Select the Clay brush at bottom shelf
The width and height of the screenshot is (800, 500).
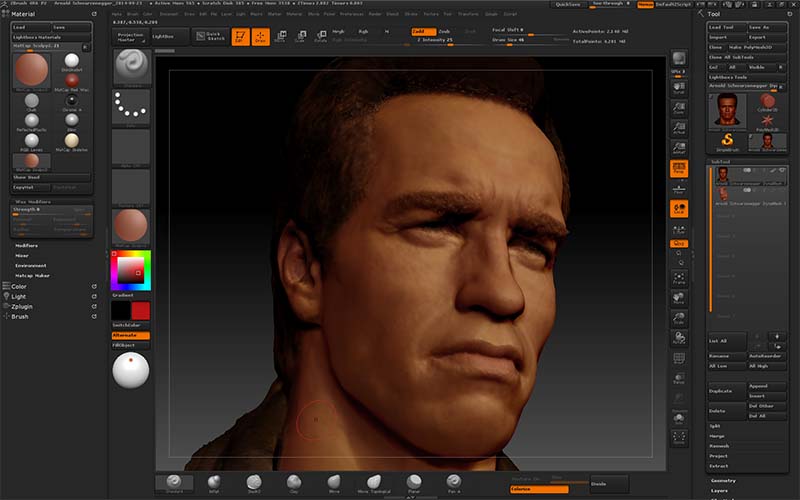293,483
